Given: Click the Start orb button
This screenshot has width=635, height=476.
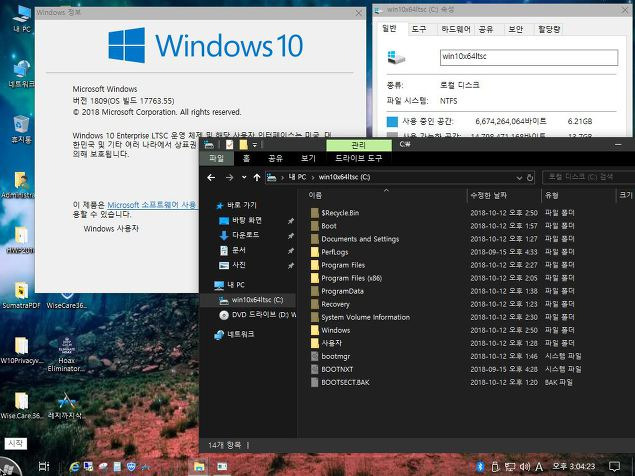Looking at the screenshot, I should pyautogui.click(x=11, y=467).
